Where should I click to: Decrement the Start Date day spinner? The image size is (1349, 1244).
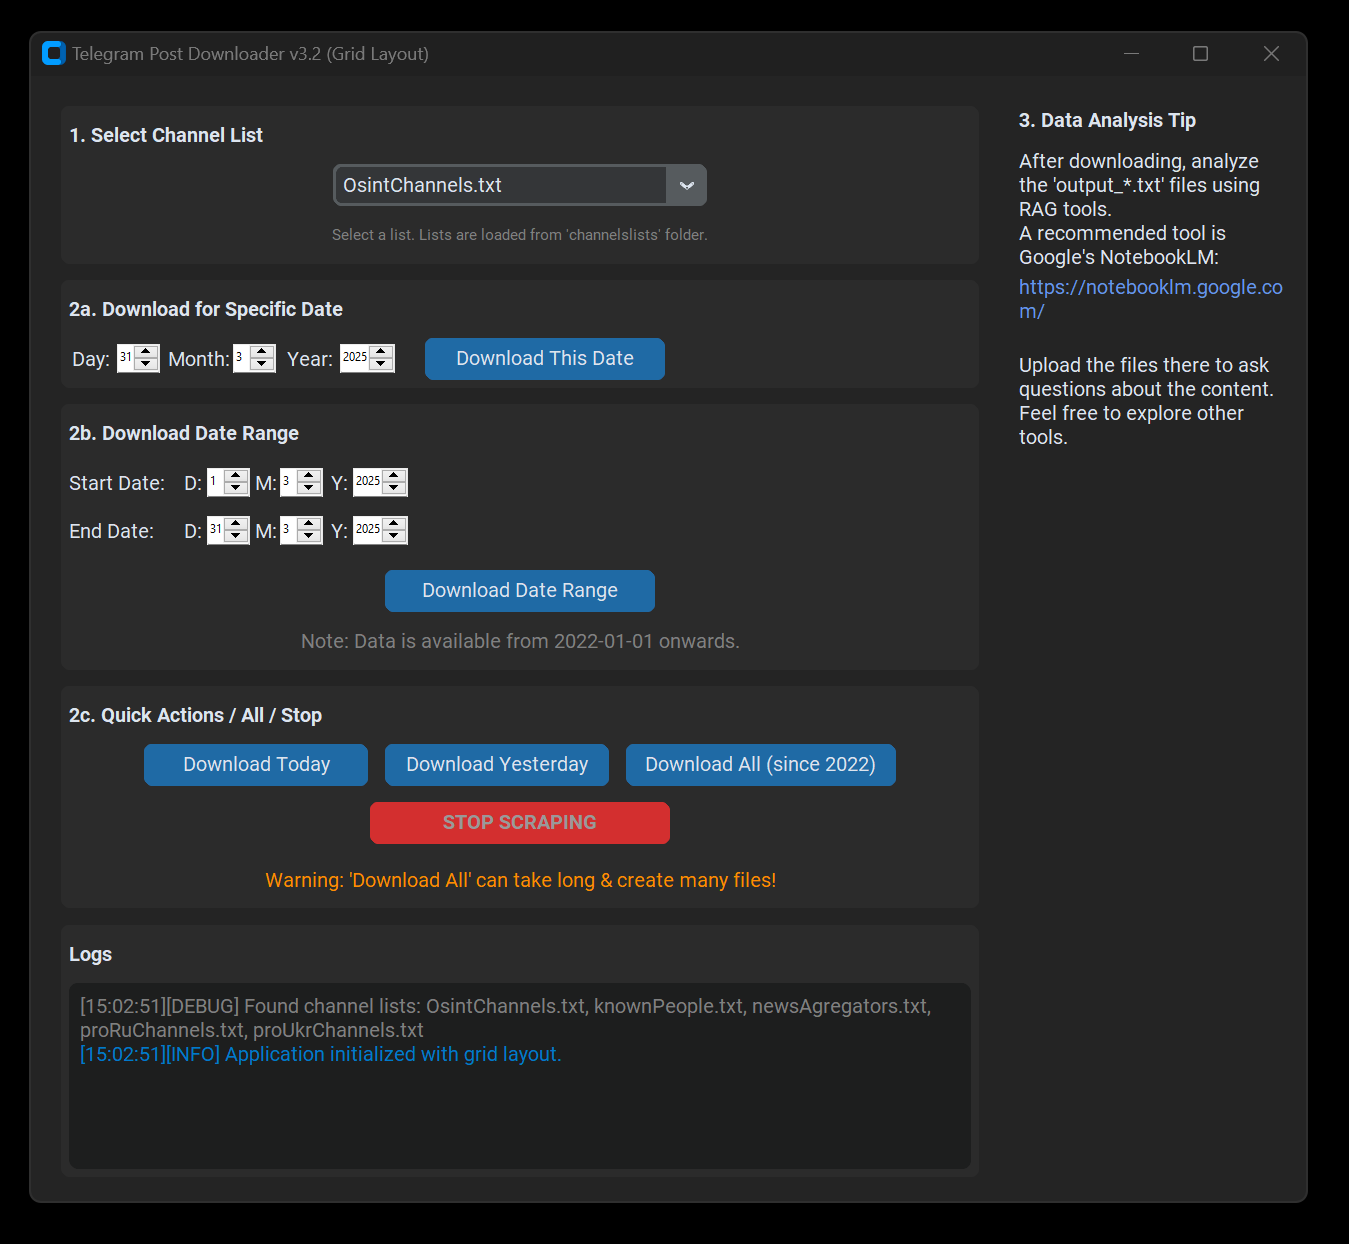click(x=237, y=489)
